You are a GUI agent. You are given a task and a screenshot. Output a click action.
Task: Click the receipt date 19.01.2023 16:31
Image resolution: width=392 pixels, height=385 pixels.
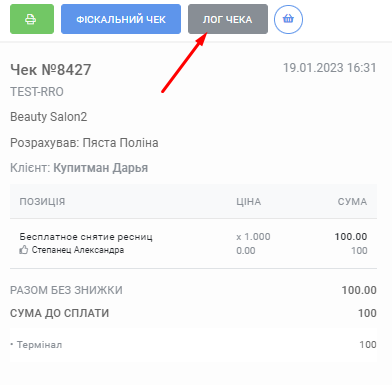[x=330, y=68]
